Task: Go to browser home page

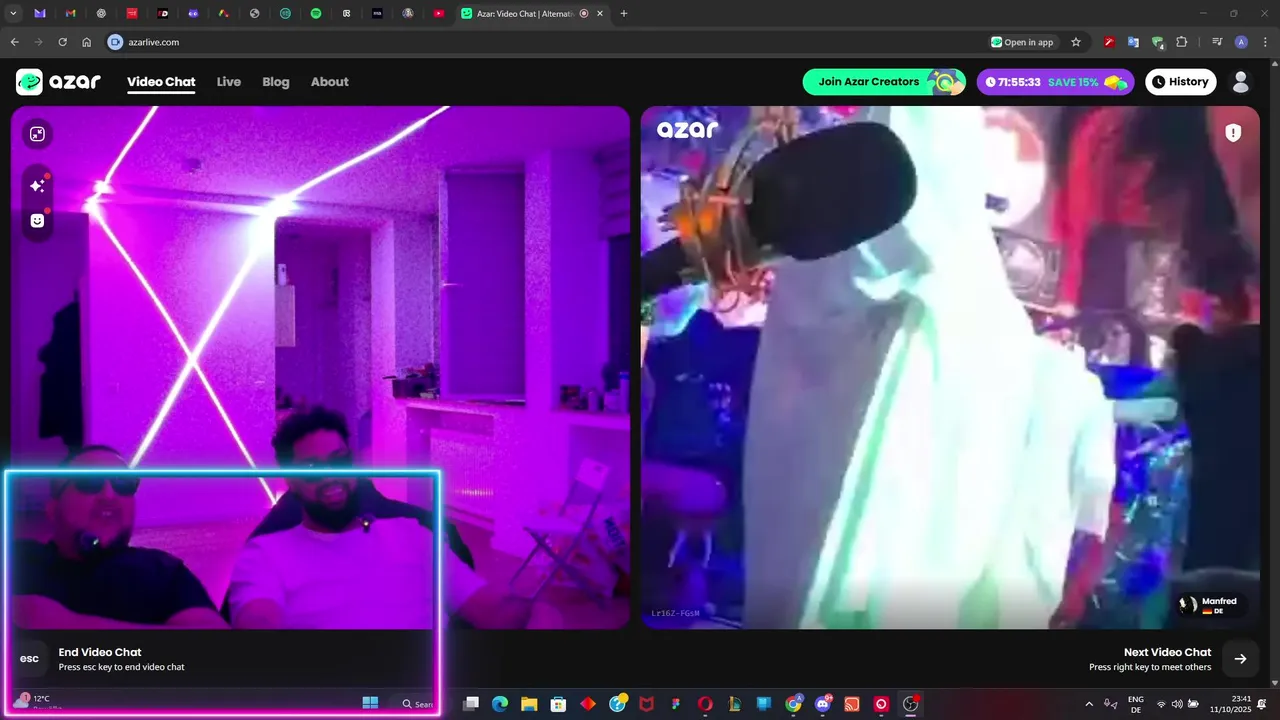Action: coord(87,42)
